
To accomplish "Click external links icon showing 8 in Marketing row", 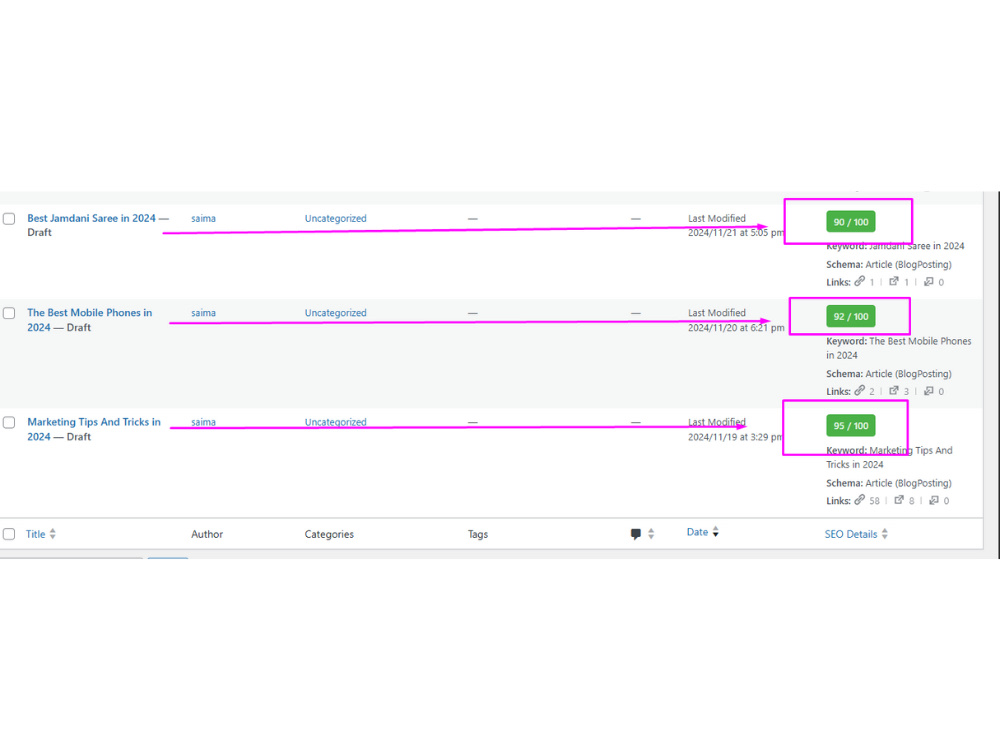I will [899, 499].
